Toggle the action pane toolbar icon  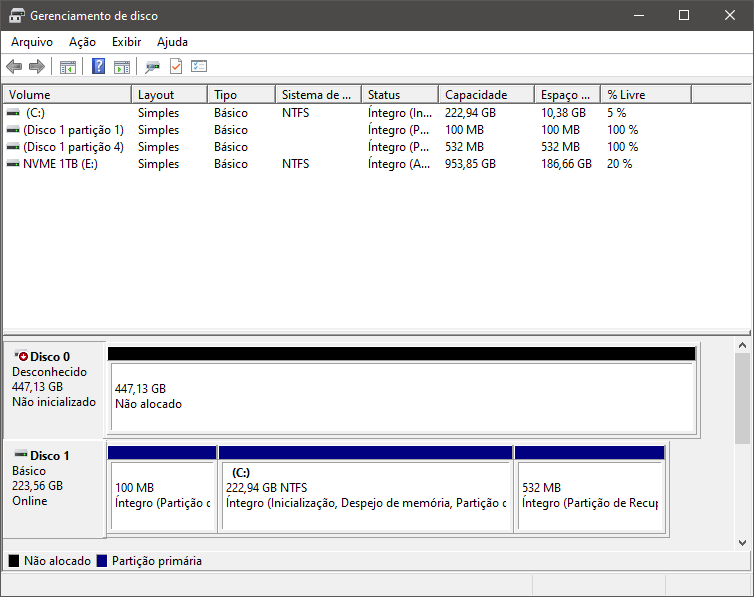point(122,66)
